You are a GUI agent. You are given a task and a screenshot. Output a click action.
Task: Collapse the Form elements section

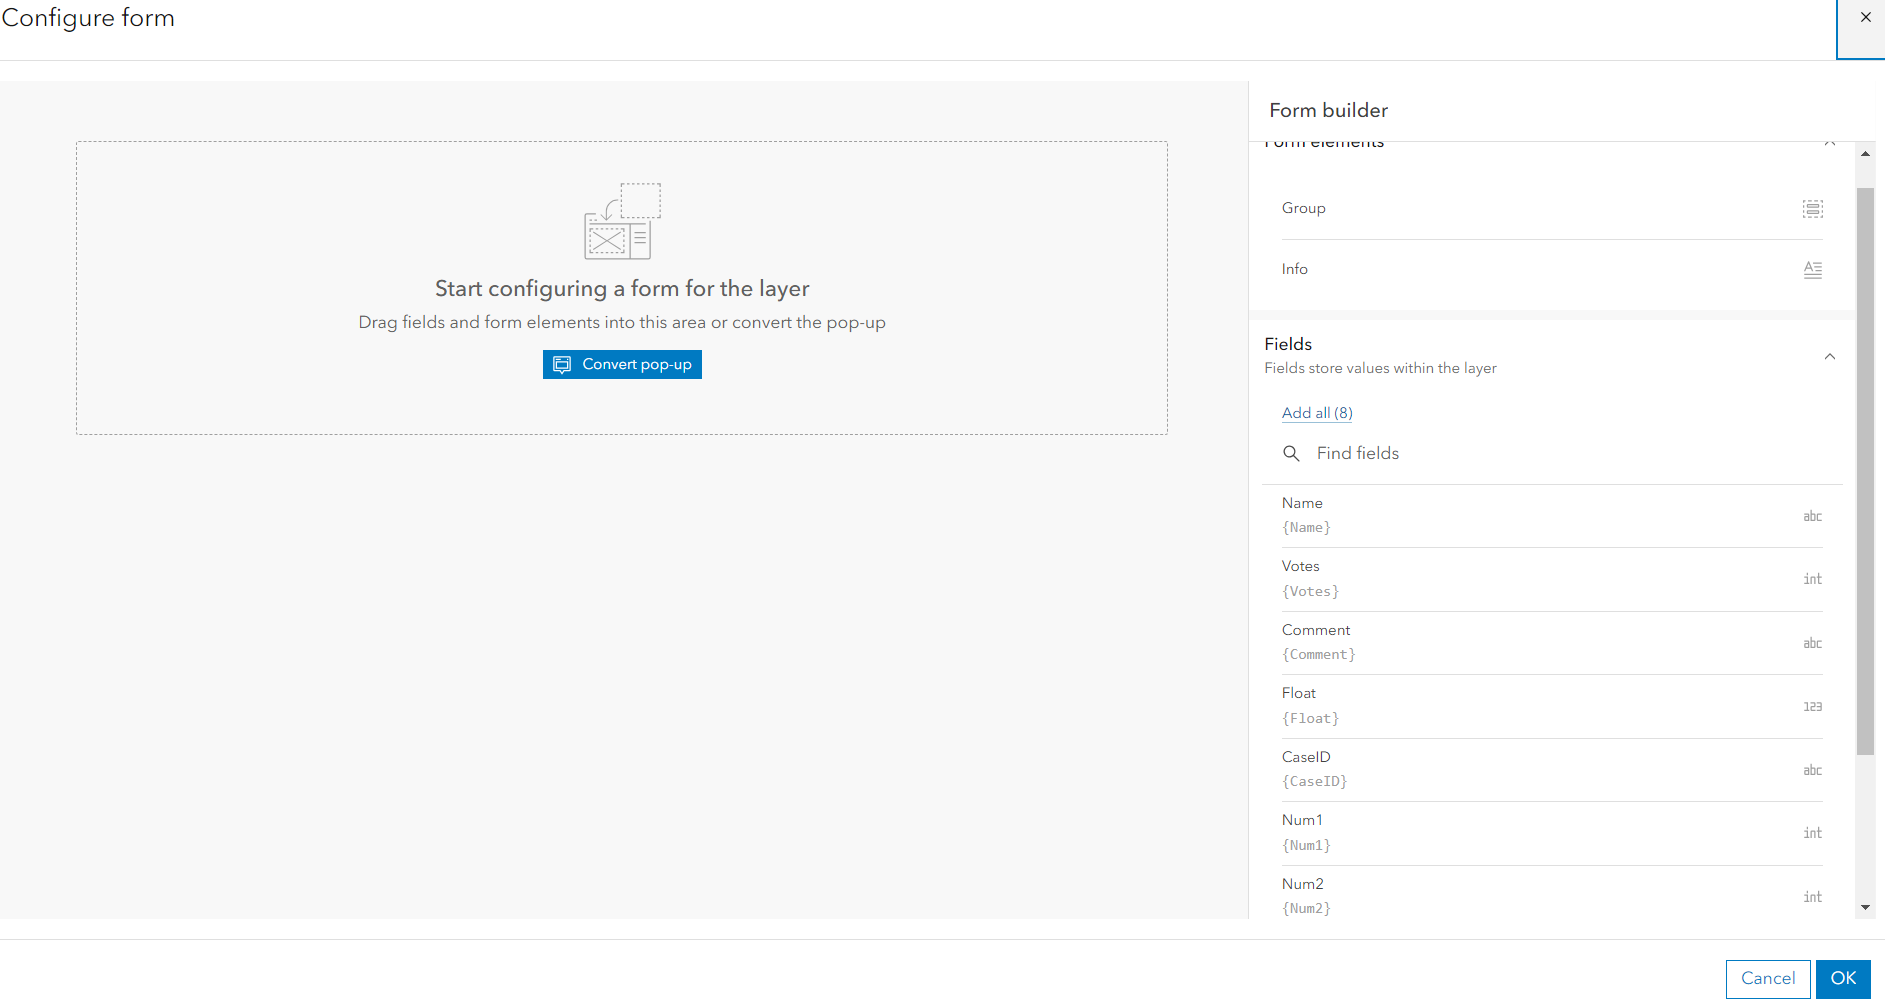coord(1830,143)
